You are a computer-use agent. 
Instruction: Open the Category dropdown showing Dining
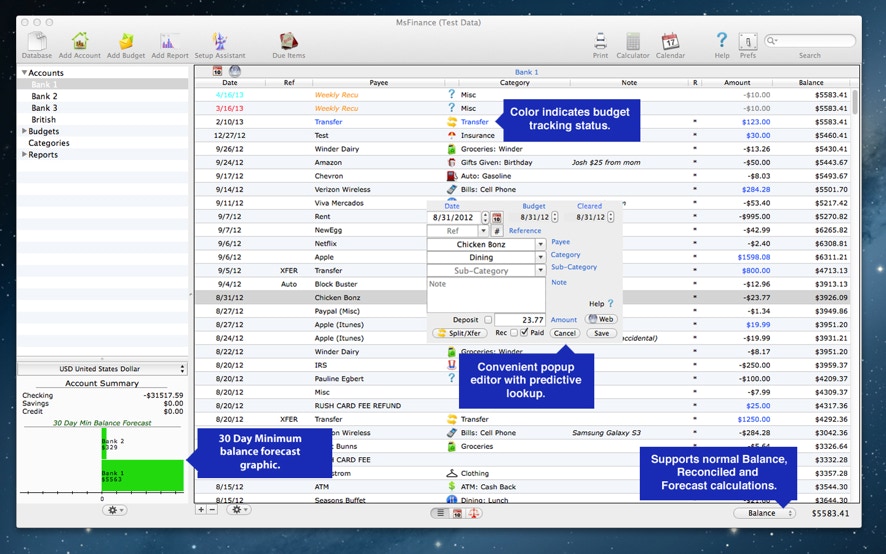[541, 257]
